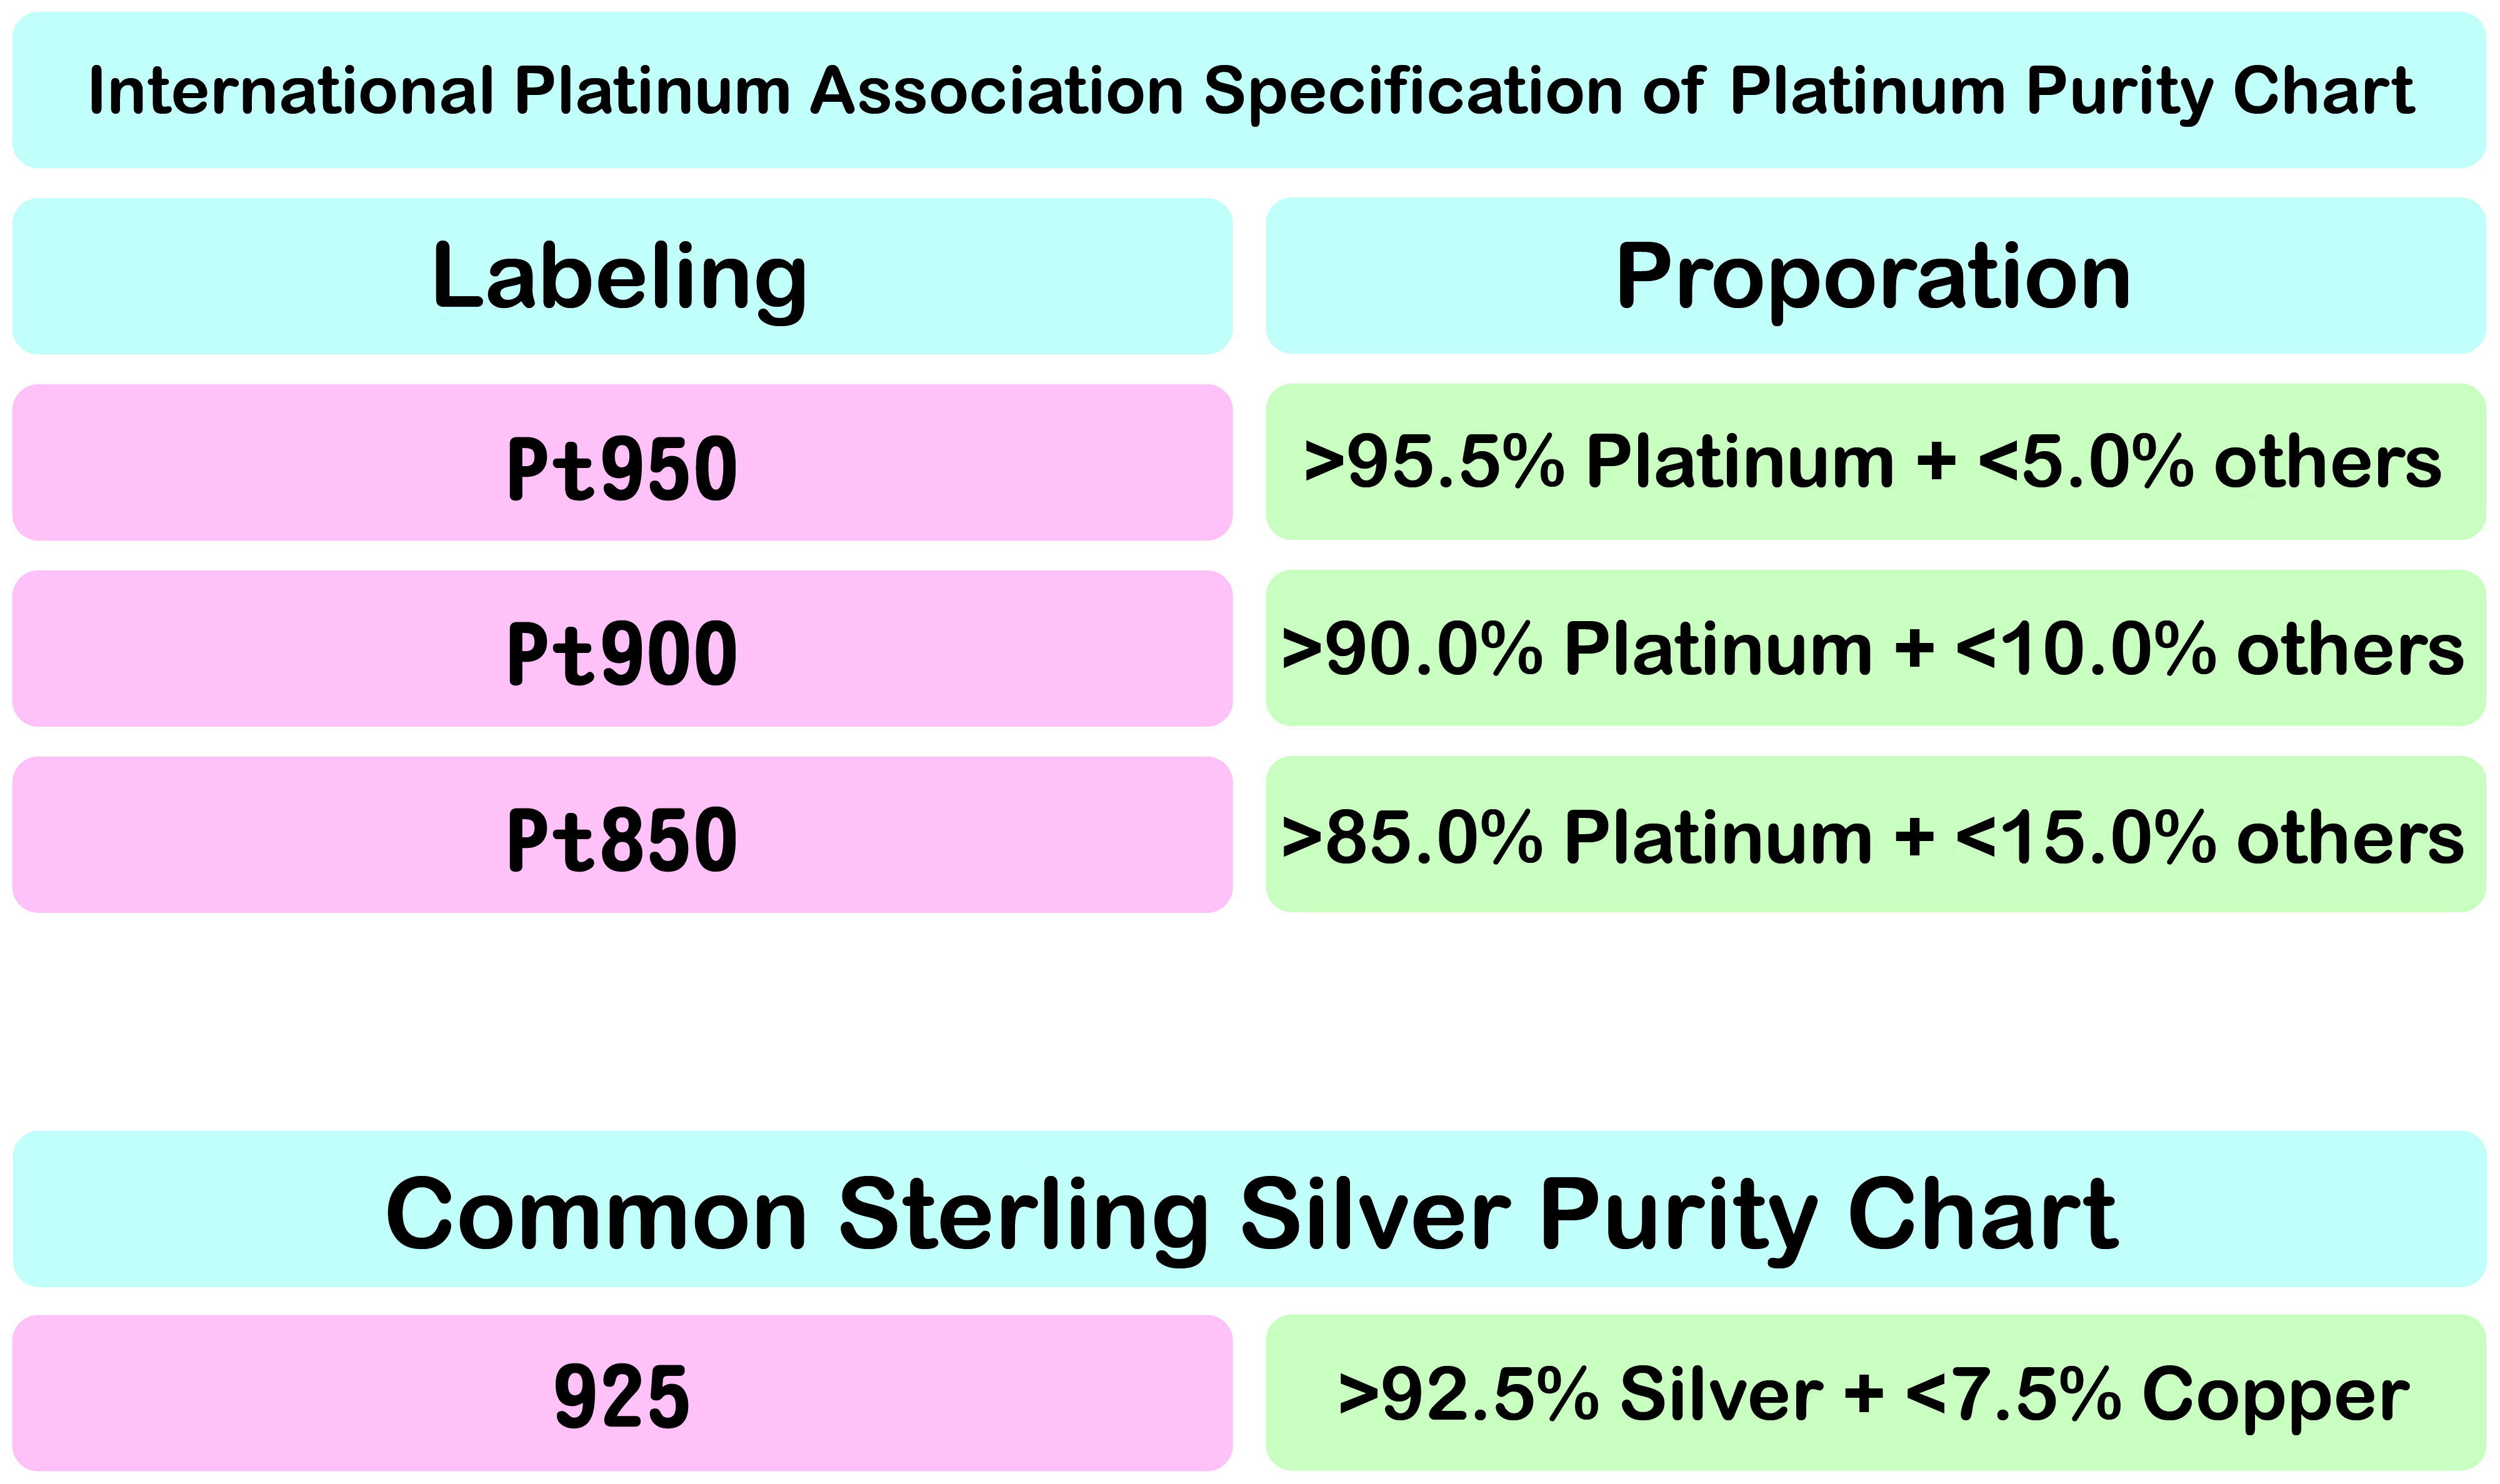This screenshot has height=1484, width=2500.
Task: Select the 925 silver label cell
Action: pyautogui.click(x=622, y=1395)
